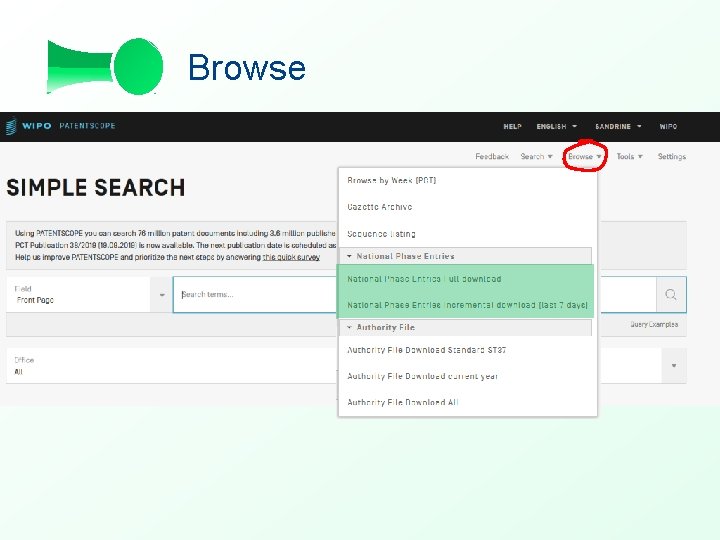
Task: Open the HELP link in header
Action: pos(512,126)
